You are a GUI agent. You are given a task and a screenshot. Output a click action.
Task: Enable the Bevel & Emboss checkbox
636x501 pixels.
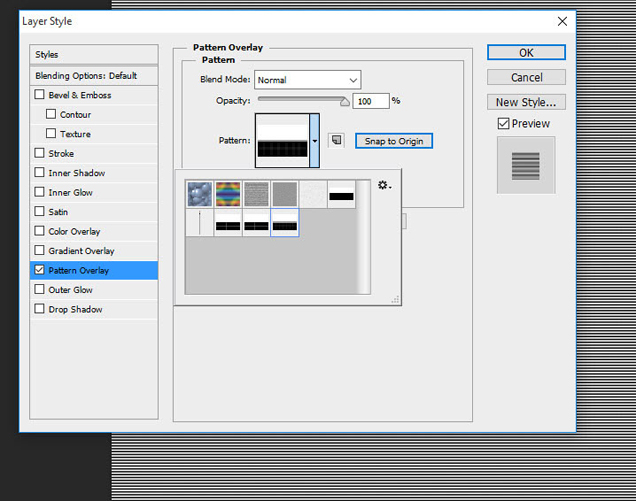(x=40, y=95)
